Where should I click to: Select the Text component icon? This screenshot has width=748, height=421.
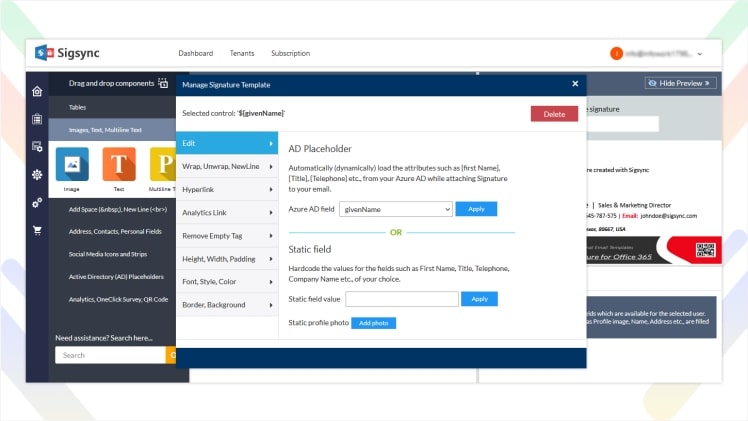119,164
